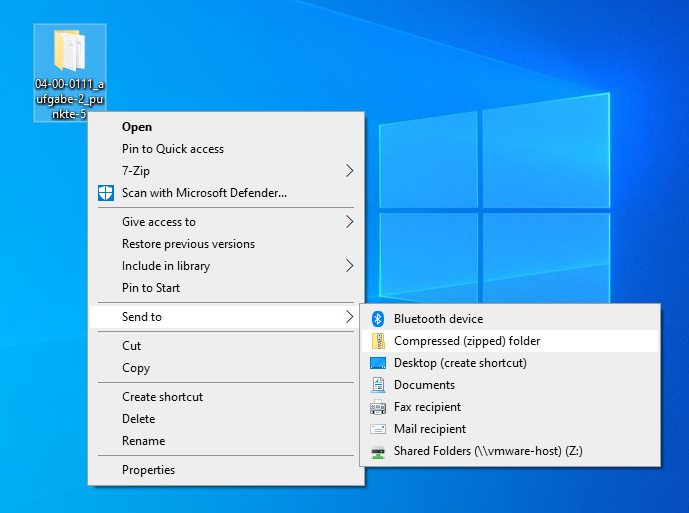Click the Desktop shortcut monitor icon
Screen dimensions: 689x513
click(x=378, y=363)
